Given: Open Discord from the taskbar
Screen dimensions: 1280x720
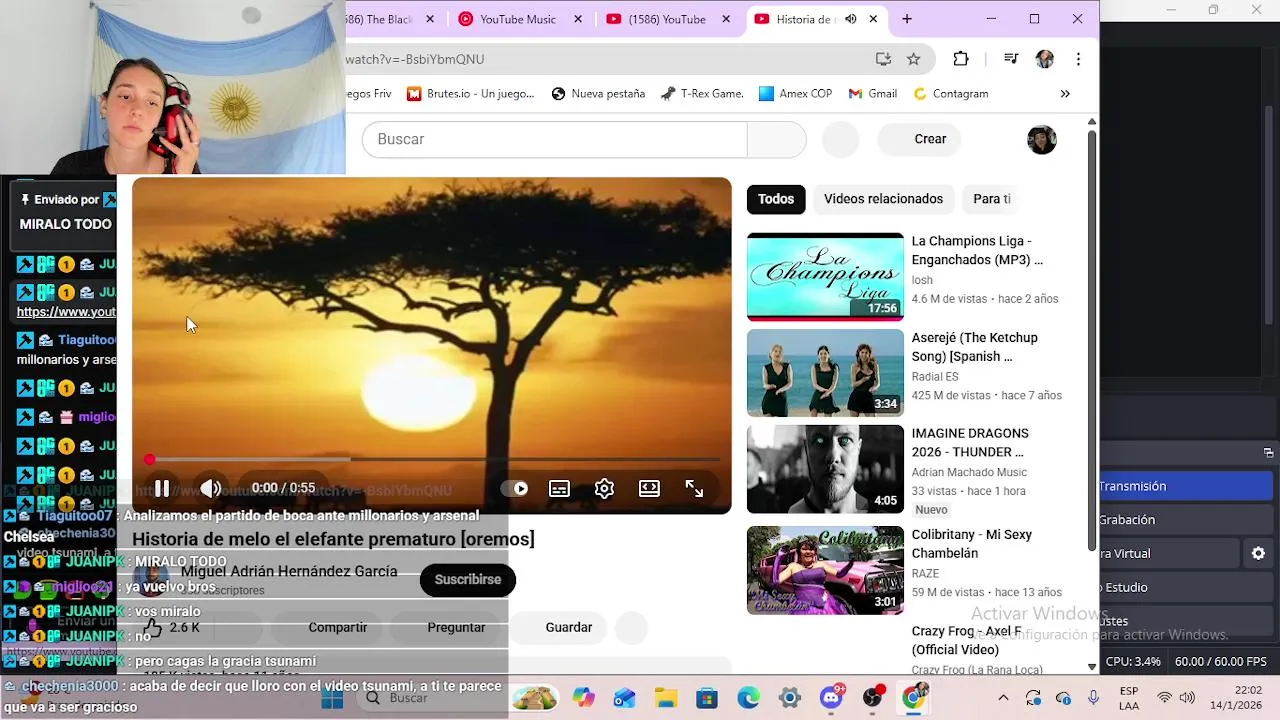Looking at the screenshot, I should [831, 698].
